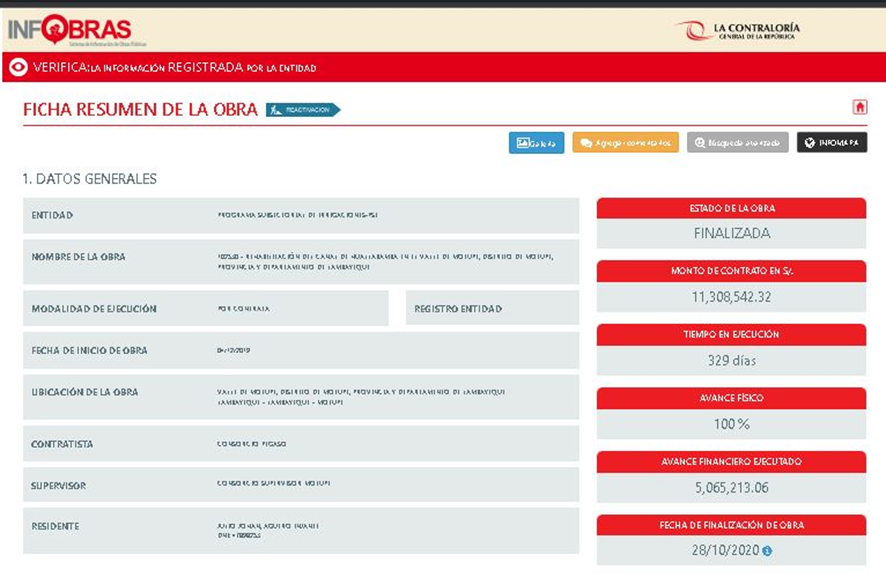
Task: Open the gray Búsqueda avanzada button
Action: click(x=737, y=143)
